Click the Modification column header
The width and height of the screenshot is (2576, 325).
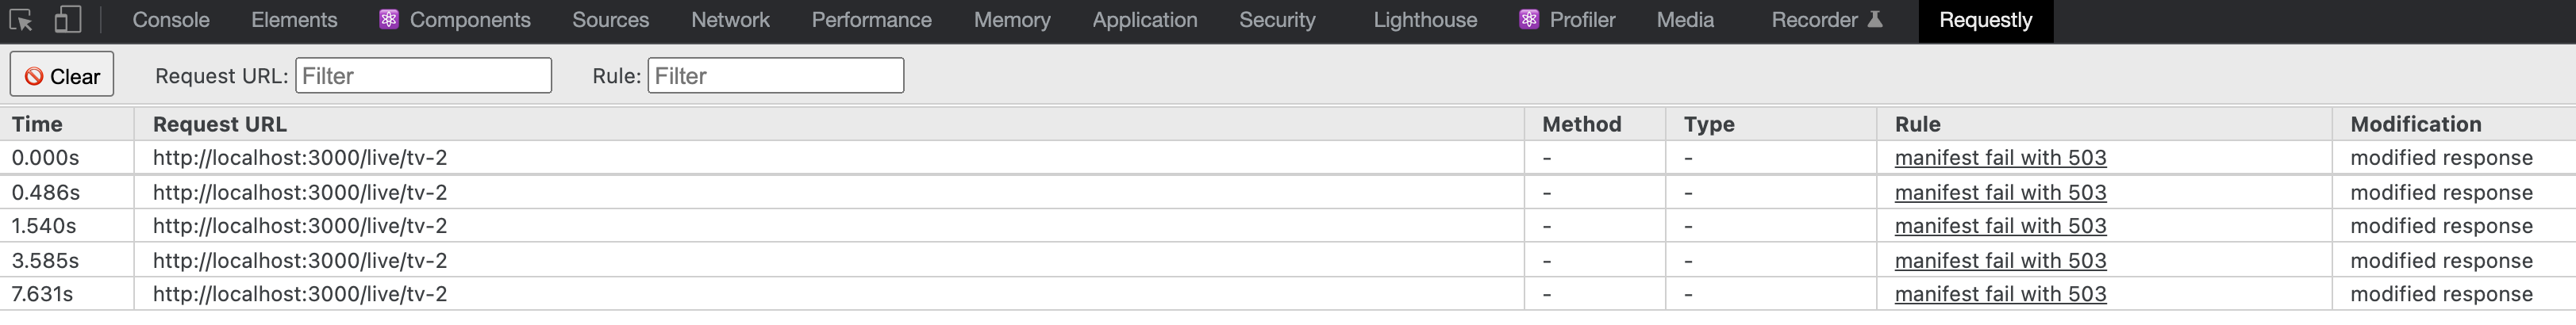pos(2415,124)
